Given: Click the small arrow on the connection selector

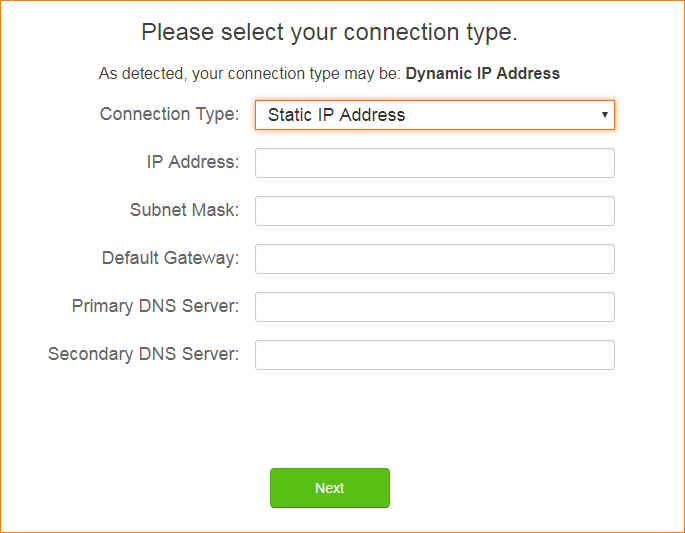Looking at the screenshot, I should pos(605,115).
